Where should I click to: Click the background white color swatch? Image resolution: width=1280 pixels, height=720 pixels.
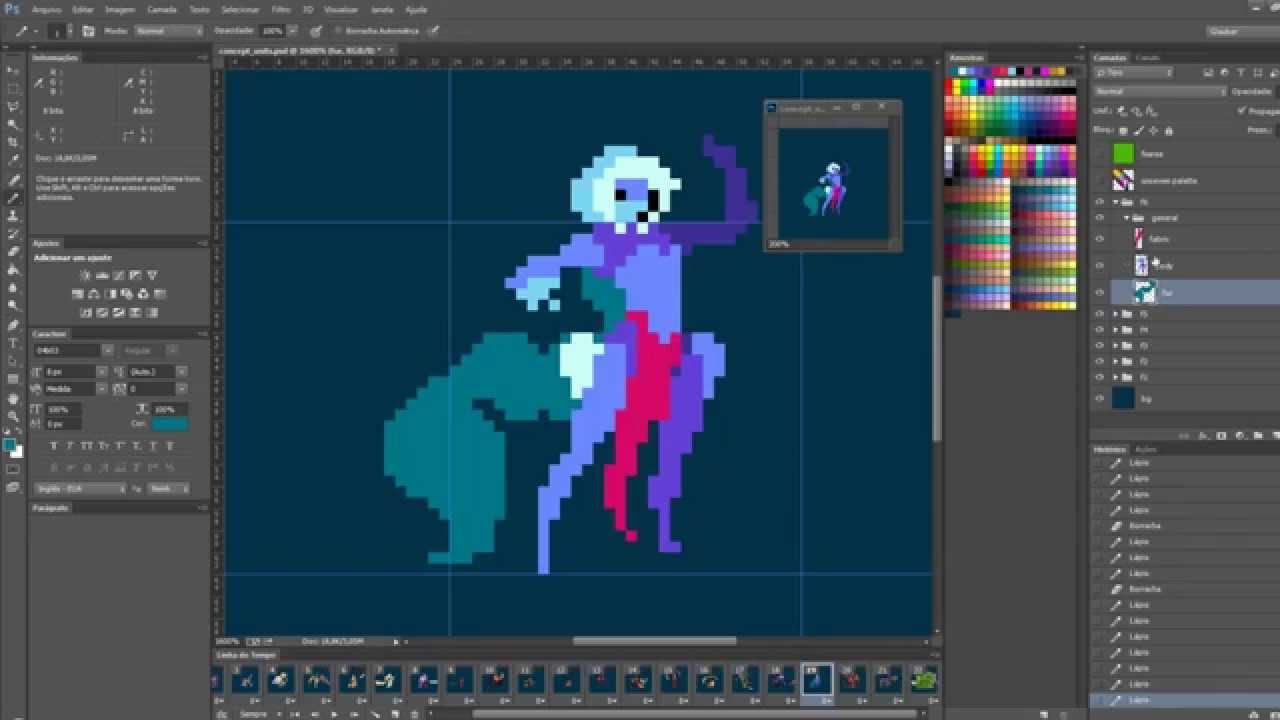17,452
